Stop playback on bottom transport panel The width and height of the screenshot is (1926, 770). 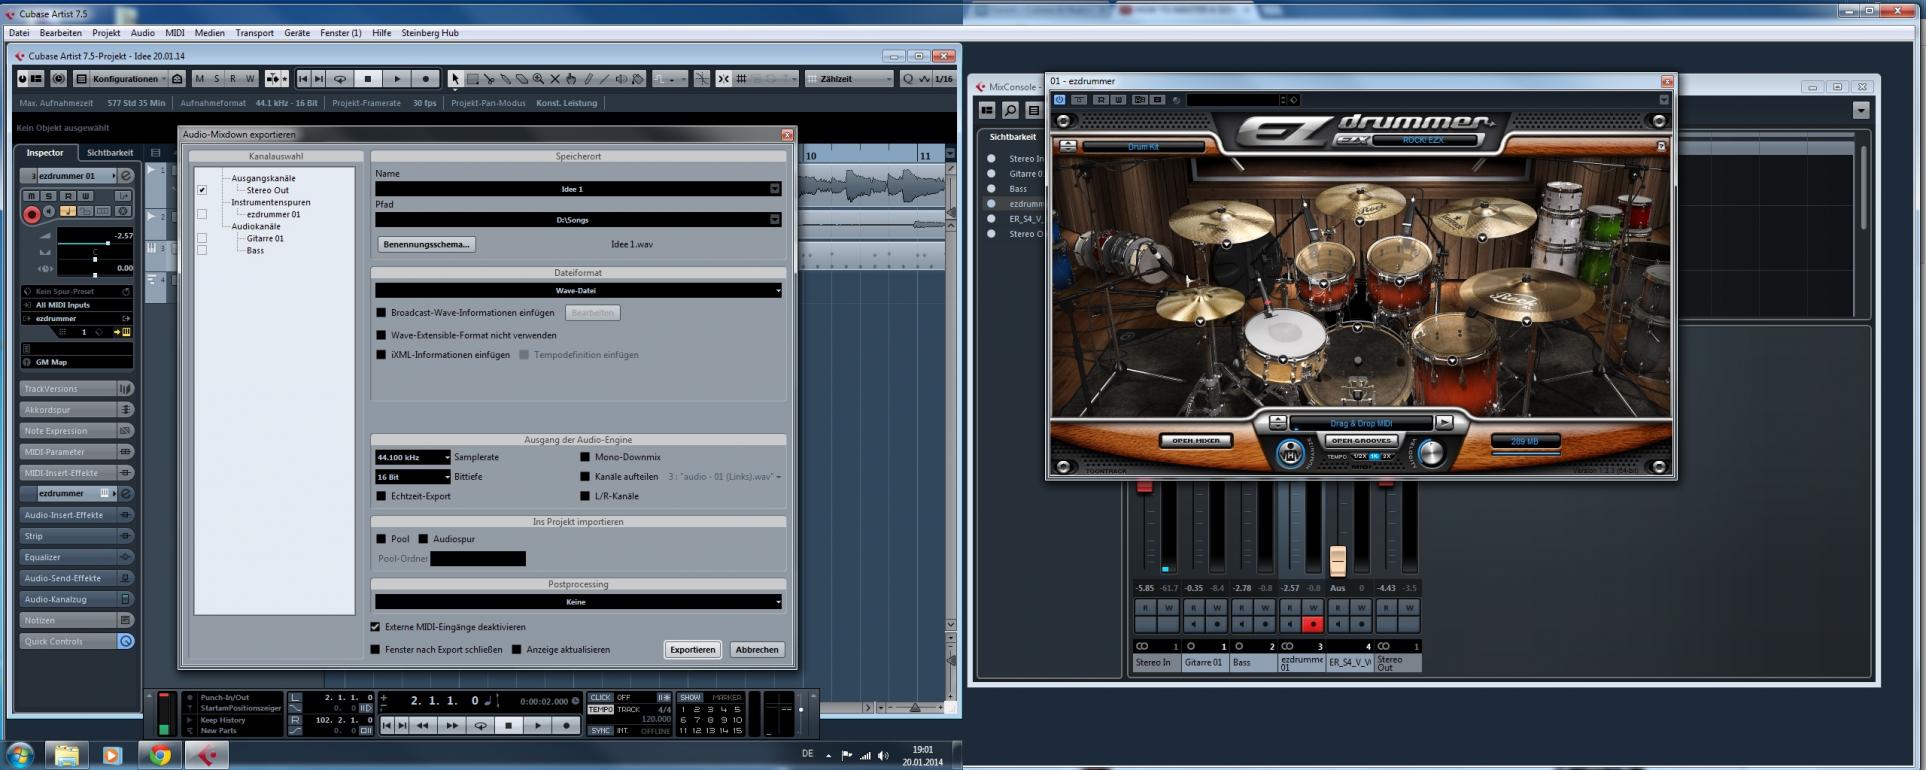(x=509, y=726)
